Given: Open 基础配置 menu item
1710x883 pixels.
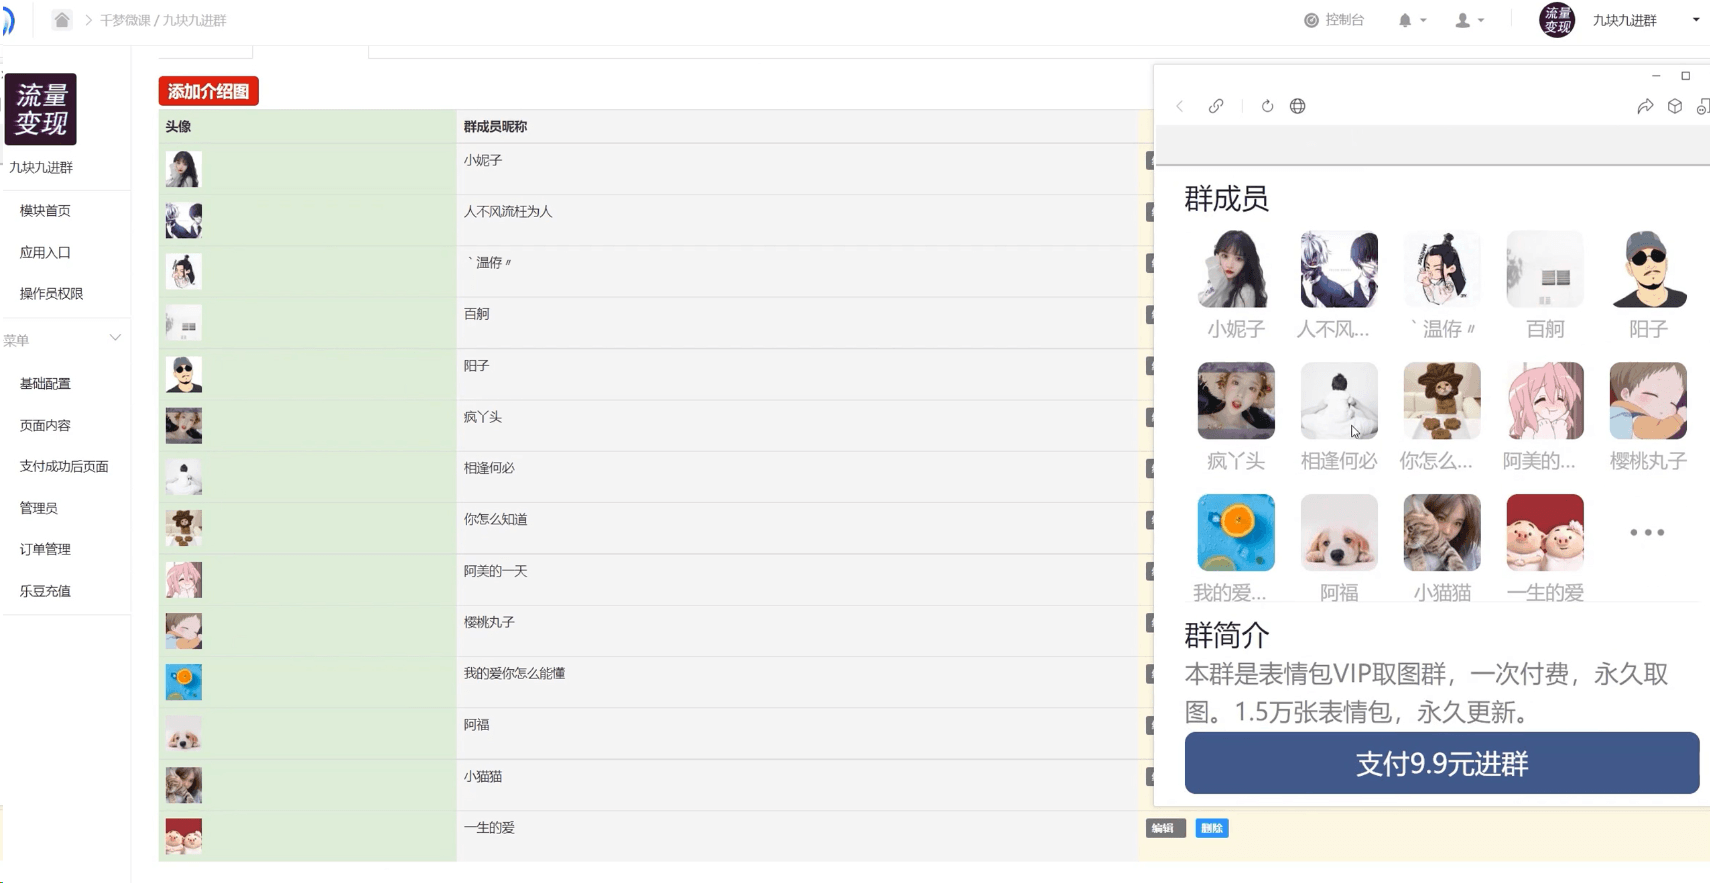Looking at the screenshot, I should coord(45,384).
